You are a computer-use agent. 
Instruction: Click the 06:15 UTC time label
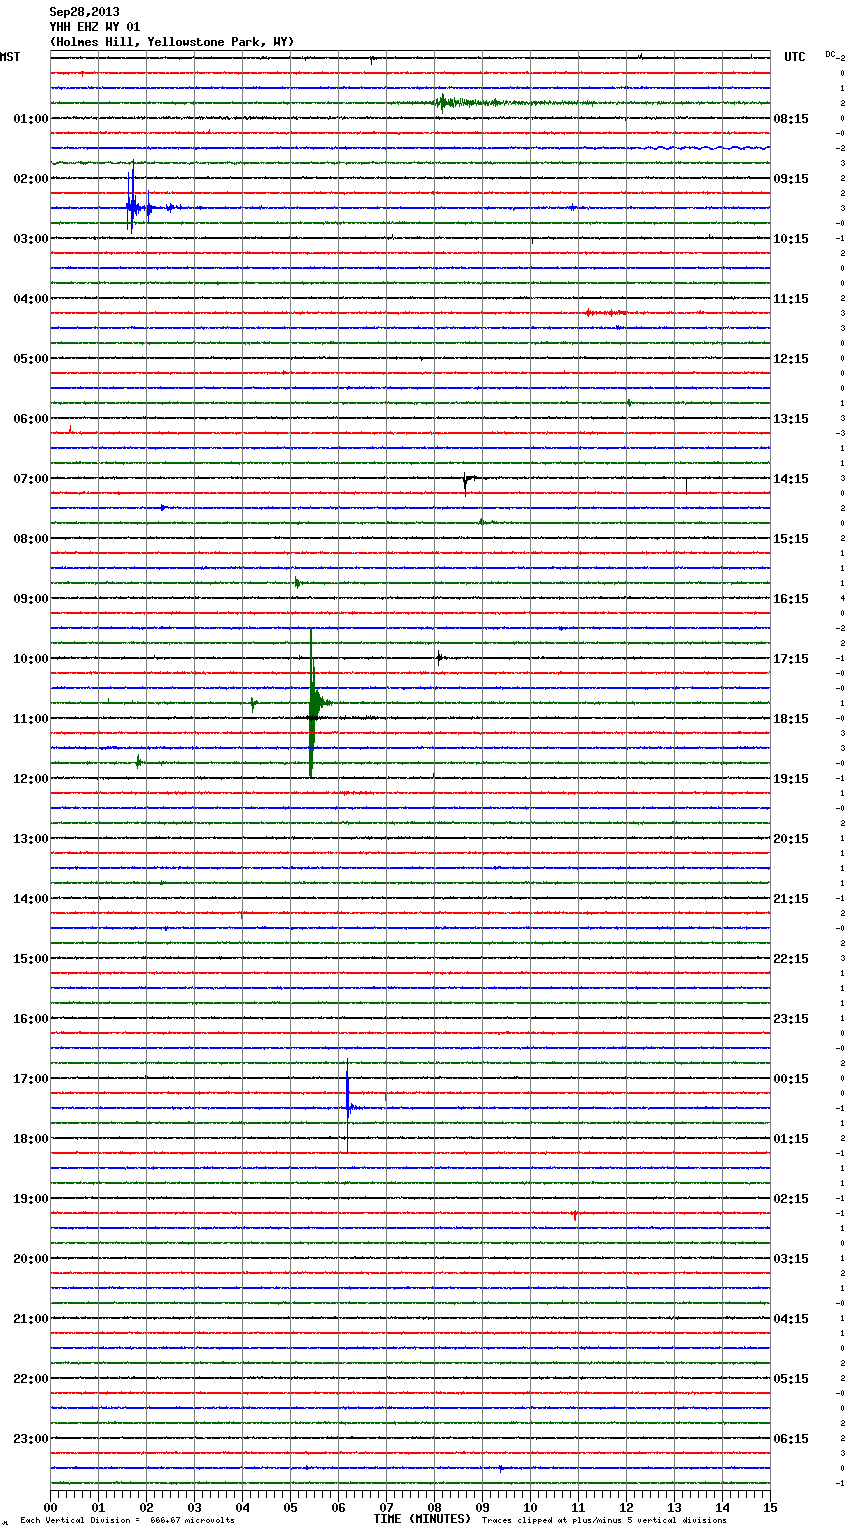click(791, 1439)
